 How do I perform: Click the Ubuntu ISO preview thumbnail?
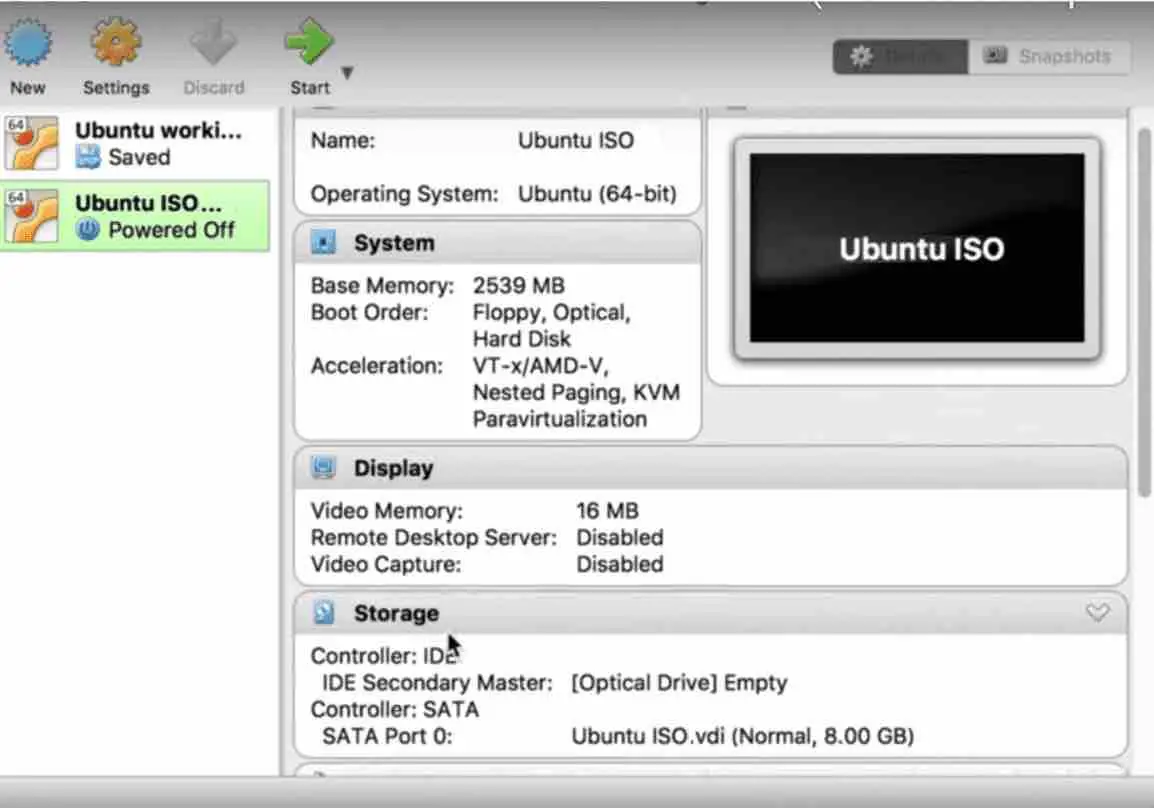click(x=917, y=248)
